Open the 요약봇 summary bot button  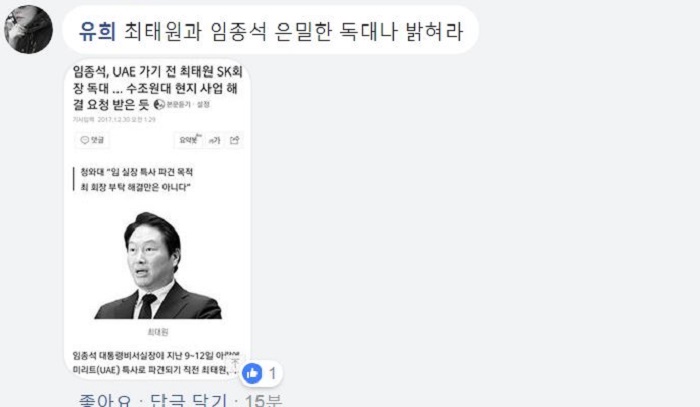point(189,140)
